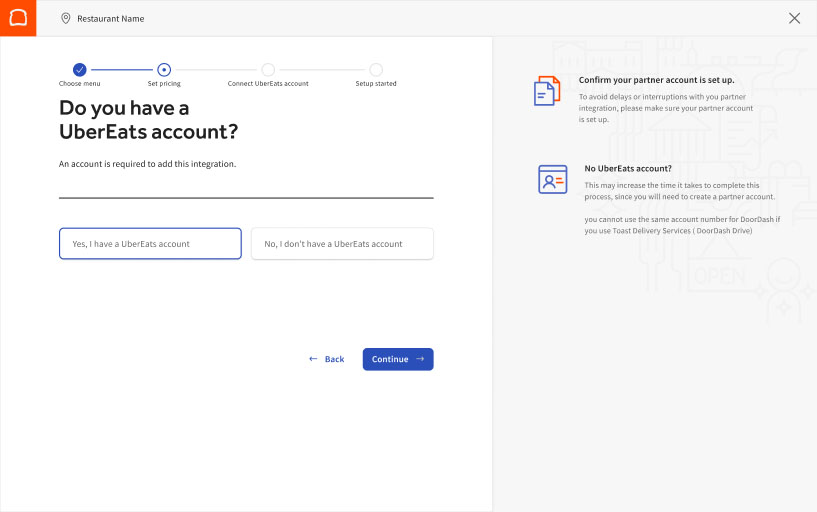Viewport: 817px width, 512px height.
Task: Click the "Do you have a UberEats account?" heading
Action: (x=149, y=120)
